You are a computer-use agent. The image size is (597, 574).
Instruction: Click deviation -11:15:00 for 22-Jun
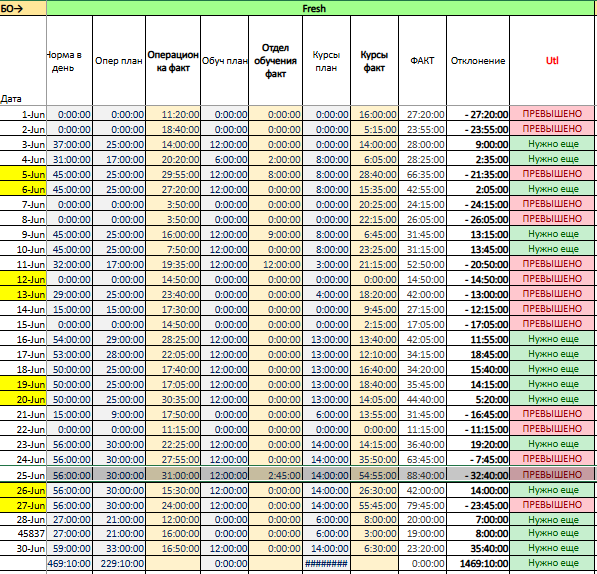pyautogui.click(x=478, y=429)
